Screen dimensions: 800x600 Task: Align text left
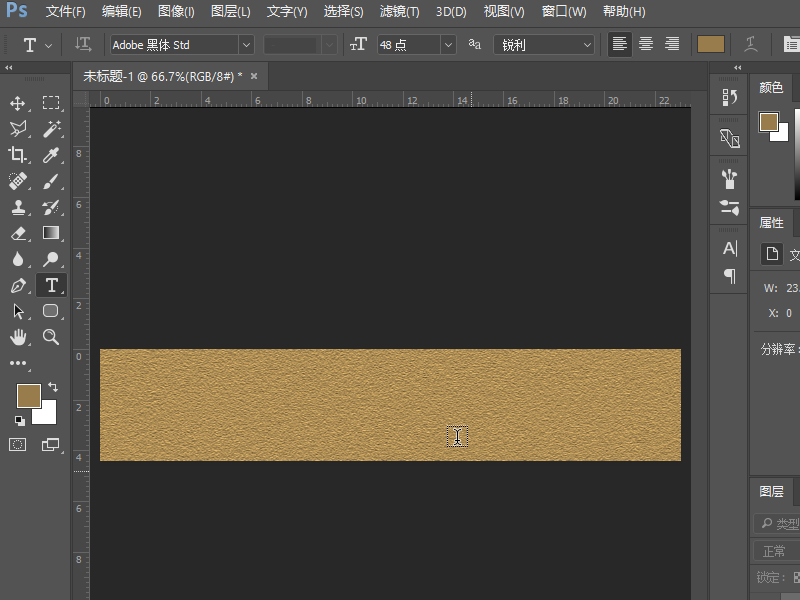pyautogui.click(x=620, y=44)
